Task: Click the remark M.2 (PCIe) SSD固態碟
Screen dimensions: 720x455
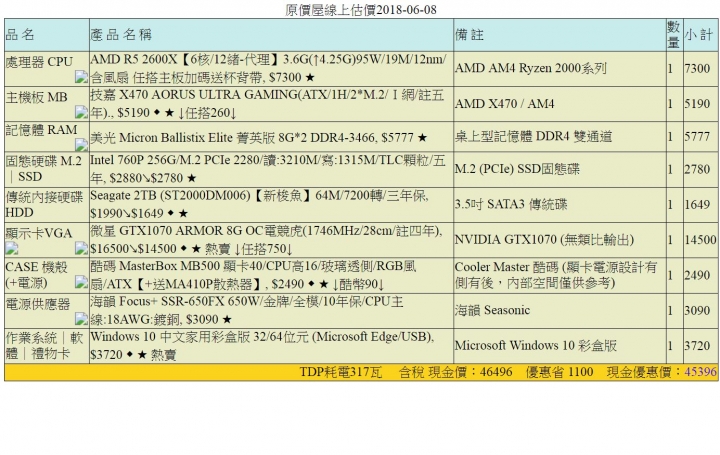Action: (517, 169)
